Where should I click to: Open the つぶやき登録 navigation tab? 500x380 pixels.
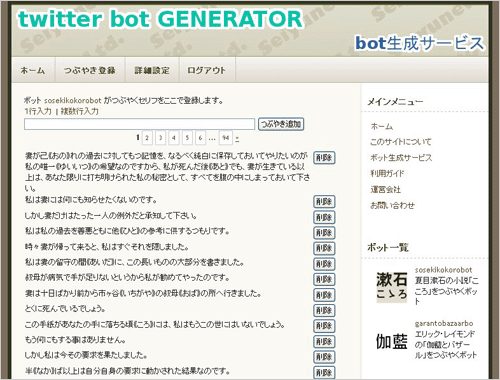(90, 70)
